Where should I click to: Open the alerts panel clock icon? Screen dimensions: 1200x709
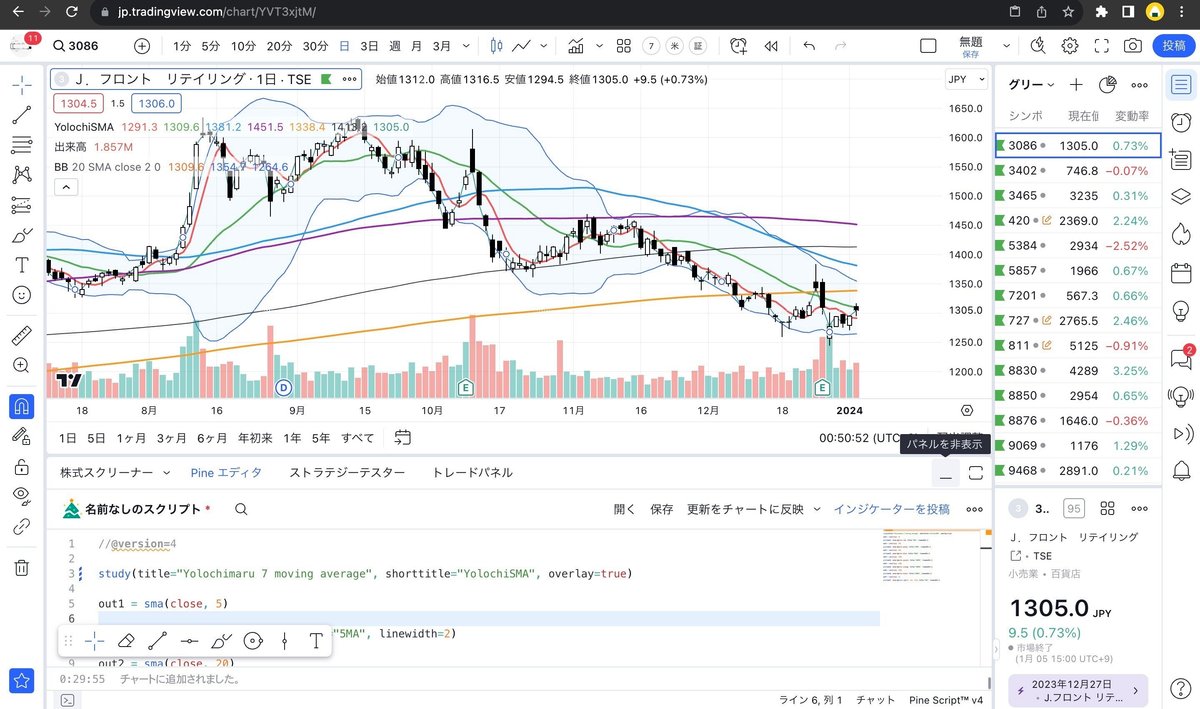1181,122
